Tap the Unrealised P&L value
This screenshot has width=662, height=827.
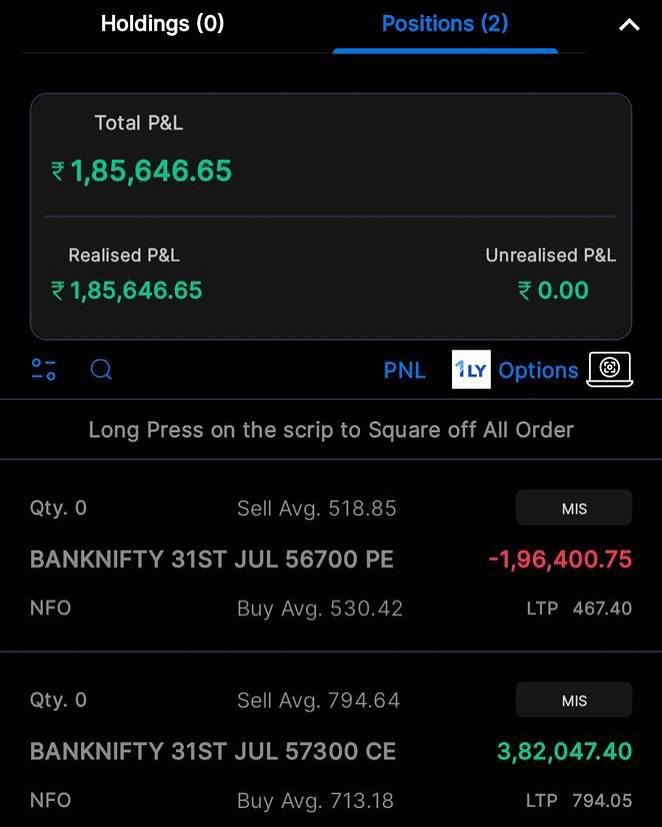click(x=553, y=291)
